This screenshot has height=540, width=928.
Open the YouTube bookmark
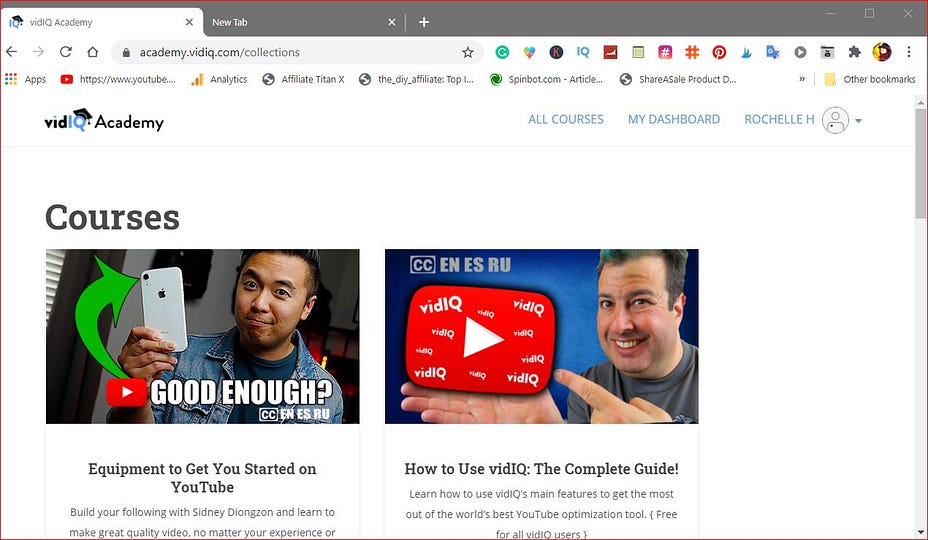[x=118, y=79]
